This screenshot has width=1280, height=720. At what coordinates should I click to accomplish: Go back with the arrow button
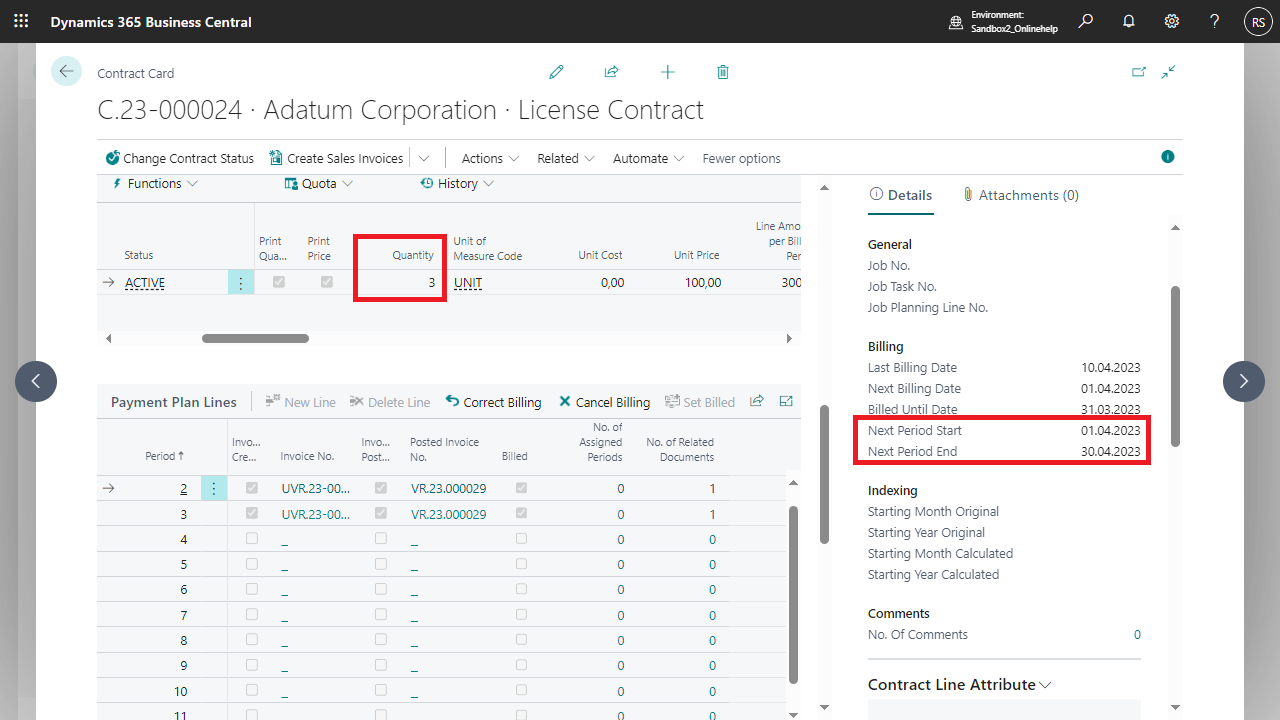66,71
